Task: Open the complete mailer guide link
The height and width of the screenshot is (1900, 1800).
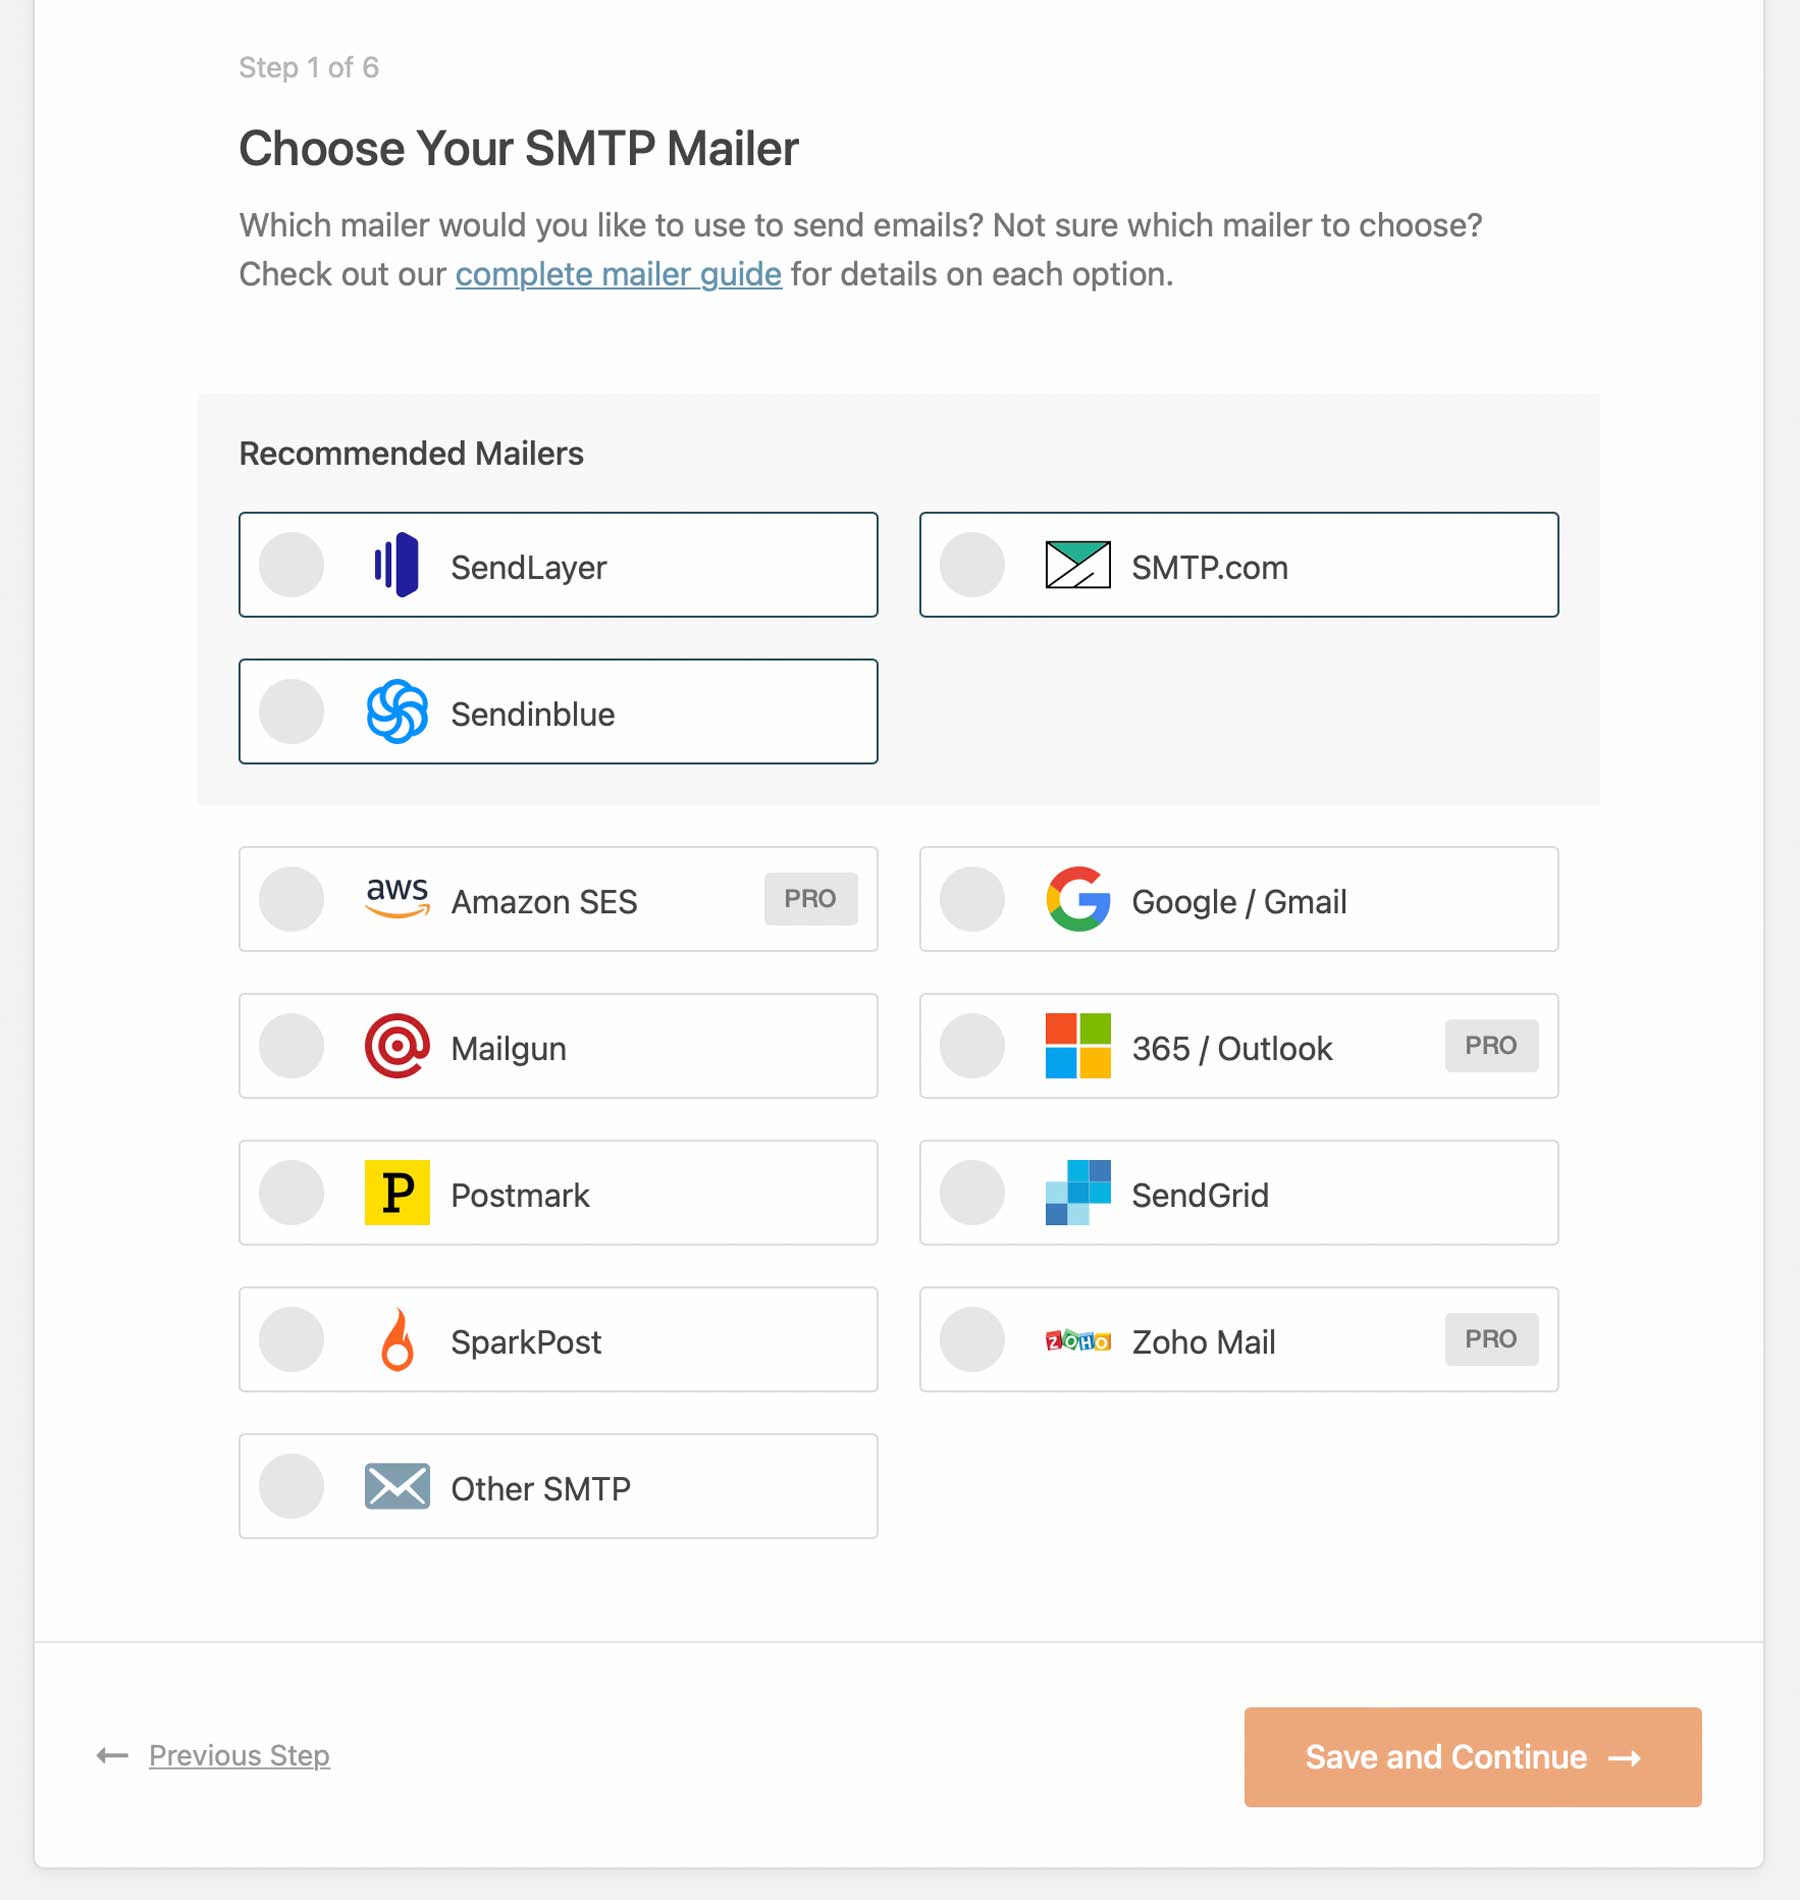Action: click(x=617, y=274)
